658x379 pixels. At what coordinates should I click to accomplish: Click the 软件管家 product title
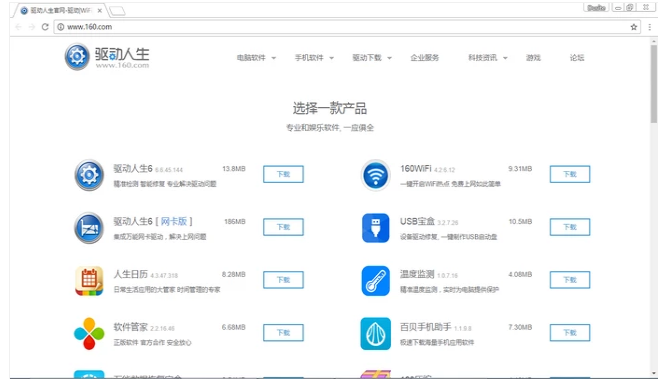pos(131,327)
